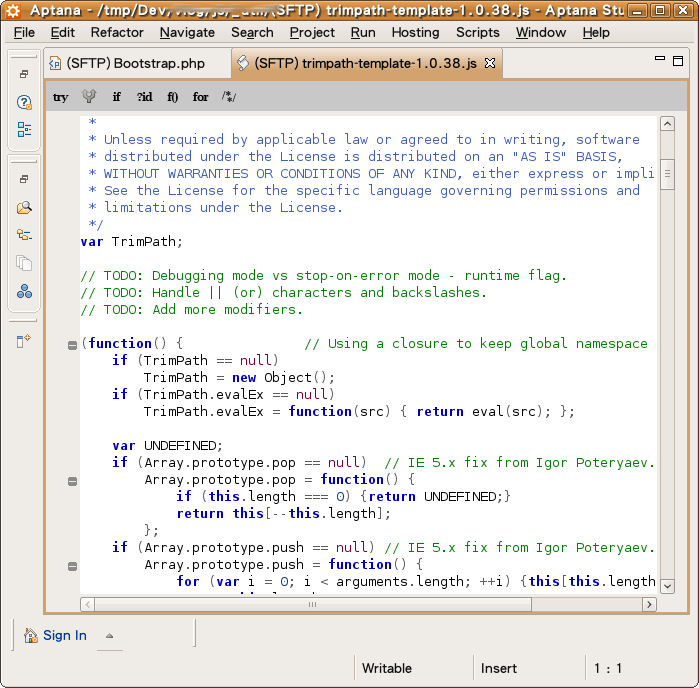699x688 pixels.
Task: Click the PHP file icon on Bootstrap tab
Action: tap(55, 64)
